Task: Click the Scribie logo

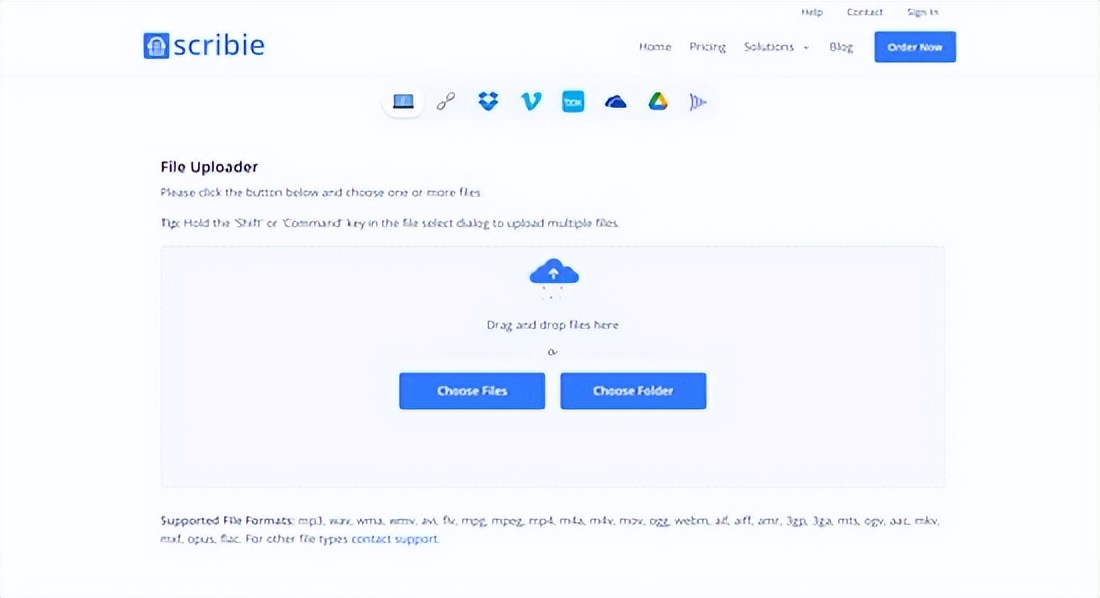Action: click(x=204, y=46)
